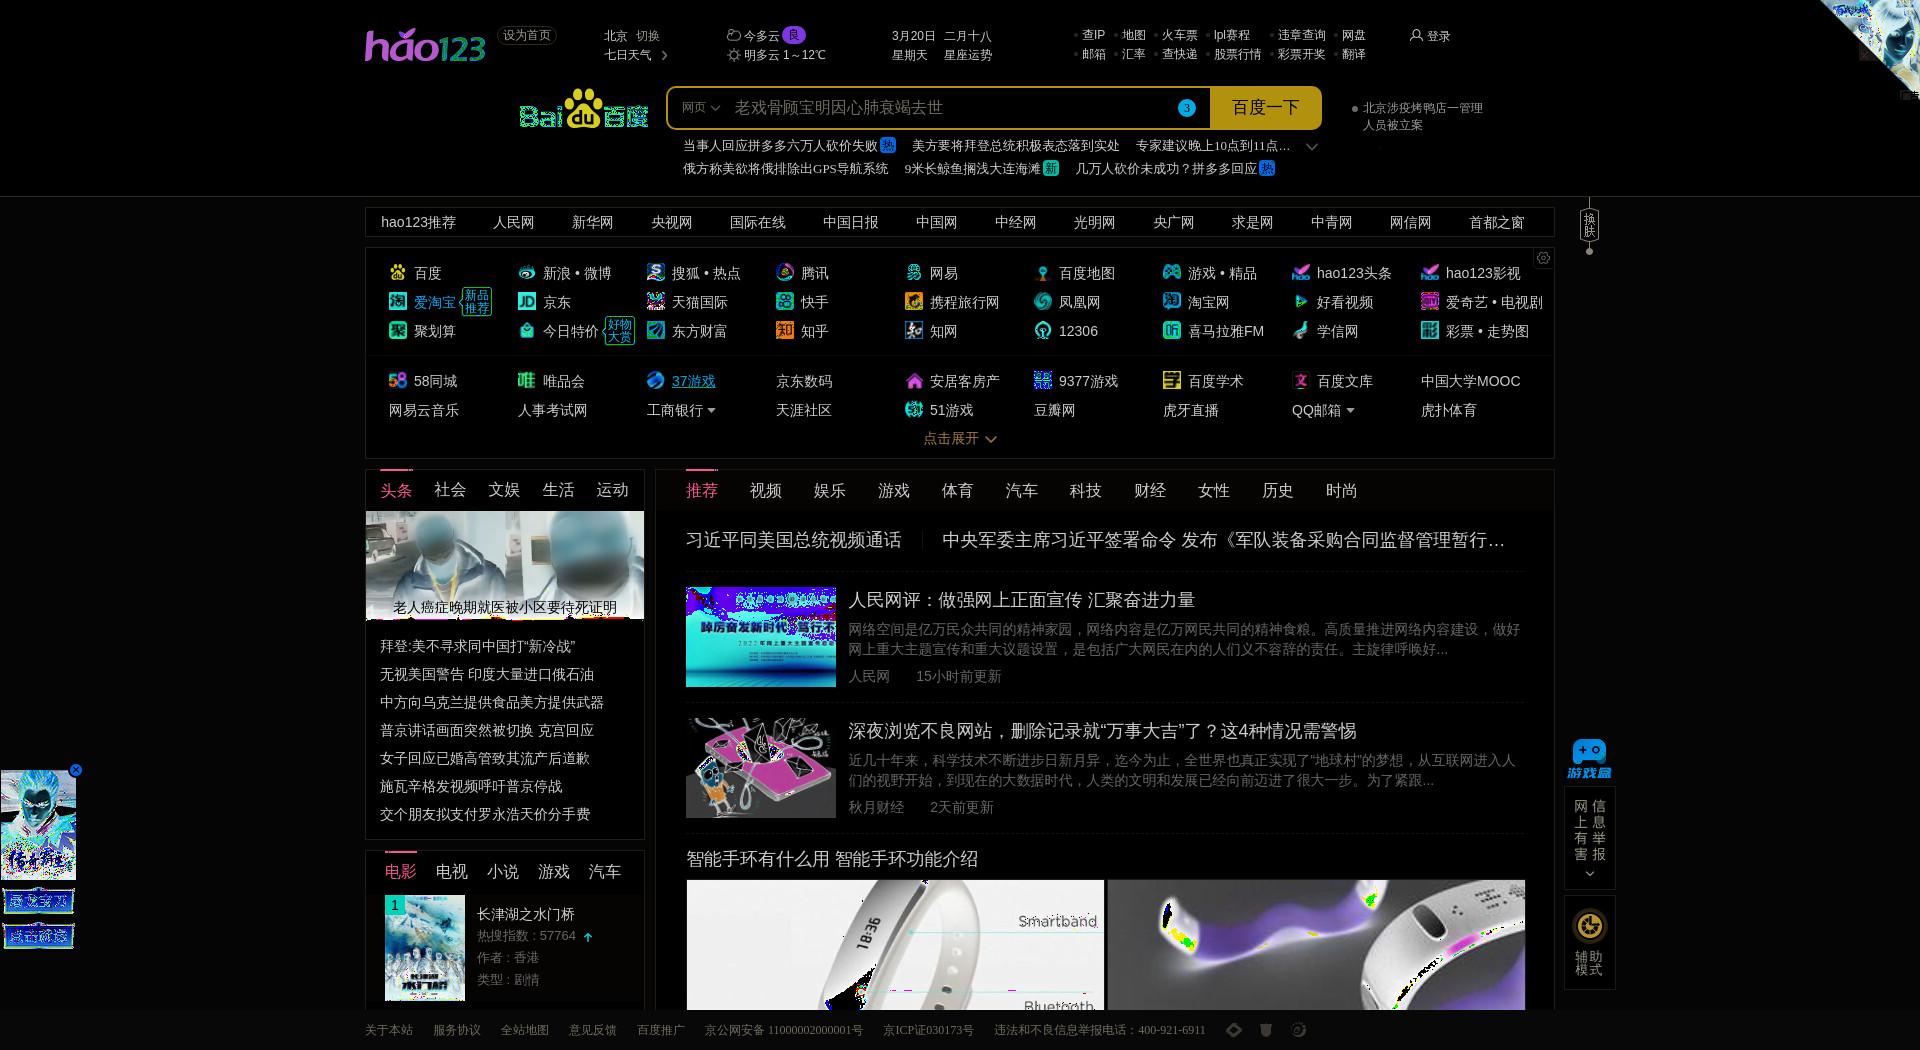Viewport: 1920px width, 1050px height.
Task: Open the Baidu logo link
Action: click(x=583, y=109)
